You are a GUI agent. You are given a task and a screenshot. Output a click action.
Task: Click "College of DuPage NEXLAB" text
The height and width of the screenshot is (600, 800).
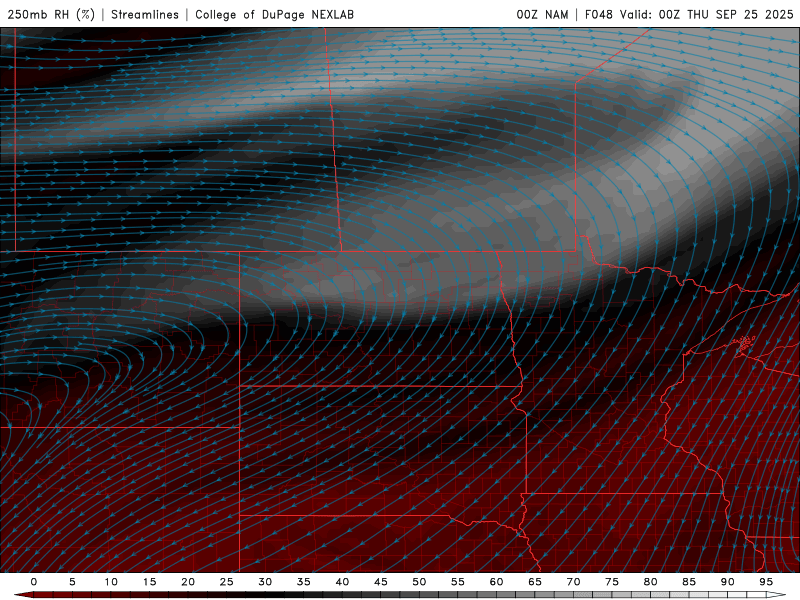pyautogui.click(x=274, y=14)
